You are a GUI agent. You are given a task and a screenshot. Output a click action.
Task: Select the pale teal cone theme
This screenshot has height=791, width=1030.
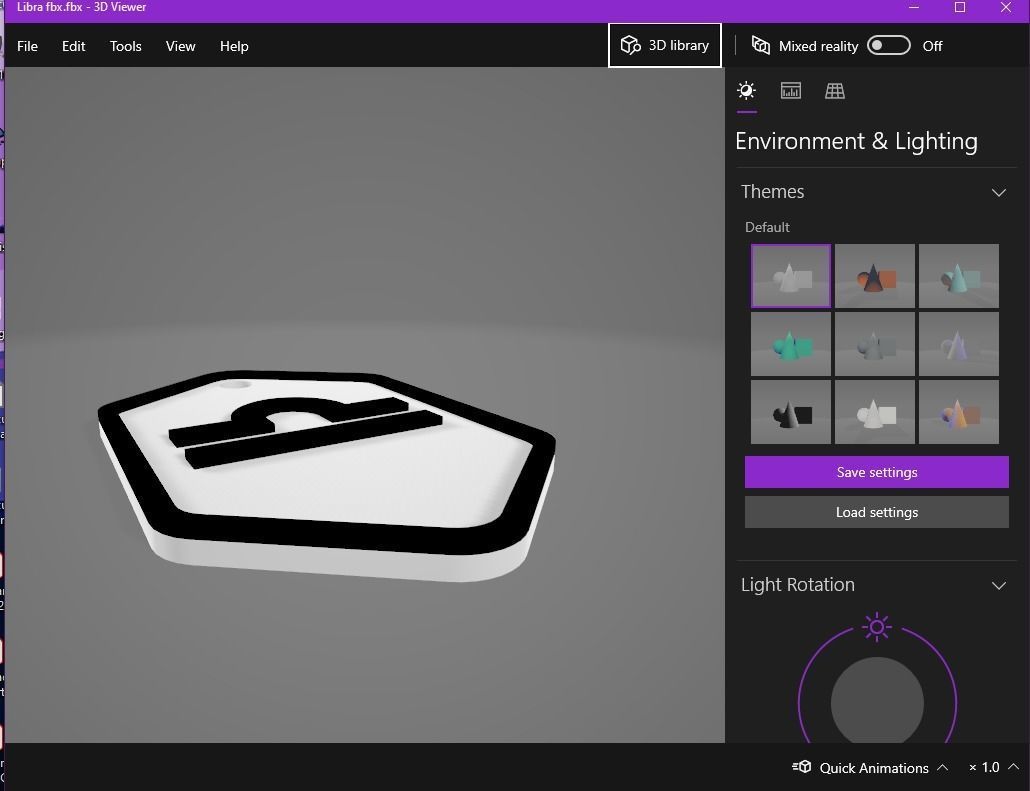[959, 276]
